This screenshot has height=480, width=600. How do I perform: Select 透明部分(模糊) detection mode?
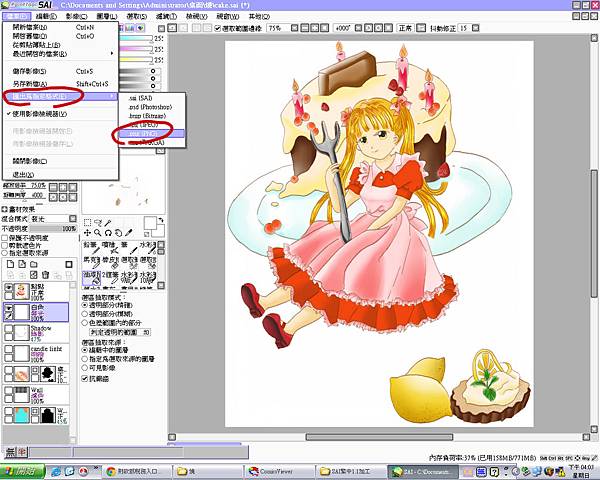pos(85,314)
